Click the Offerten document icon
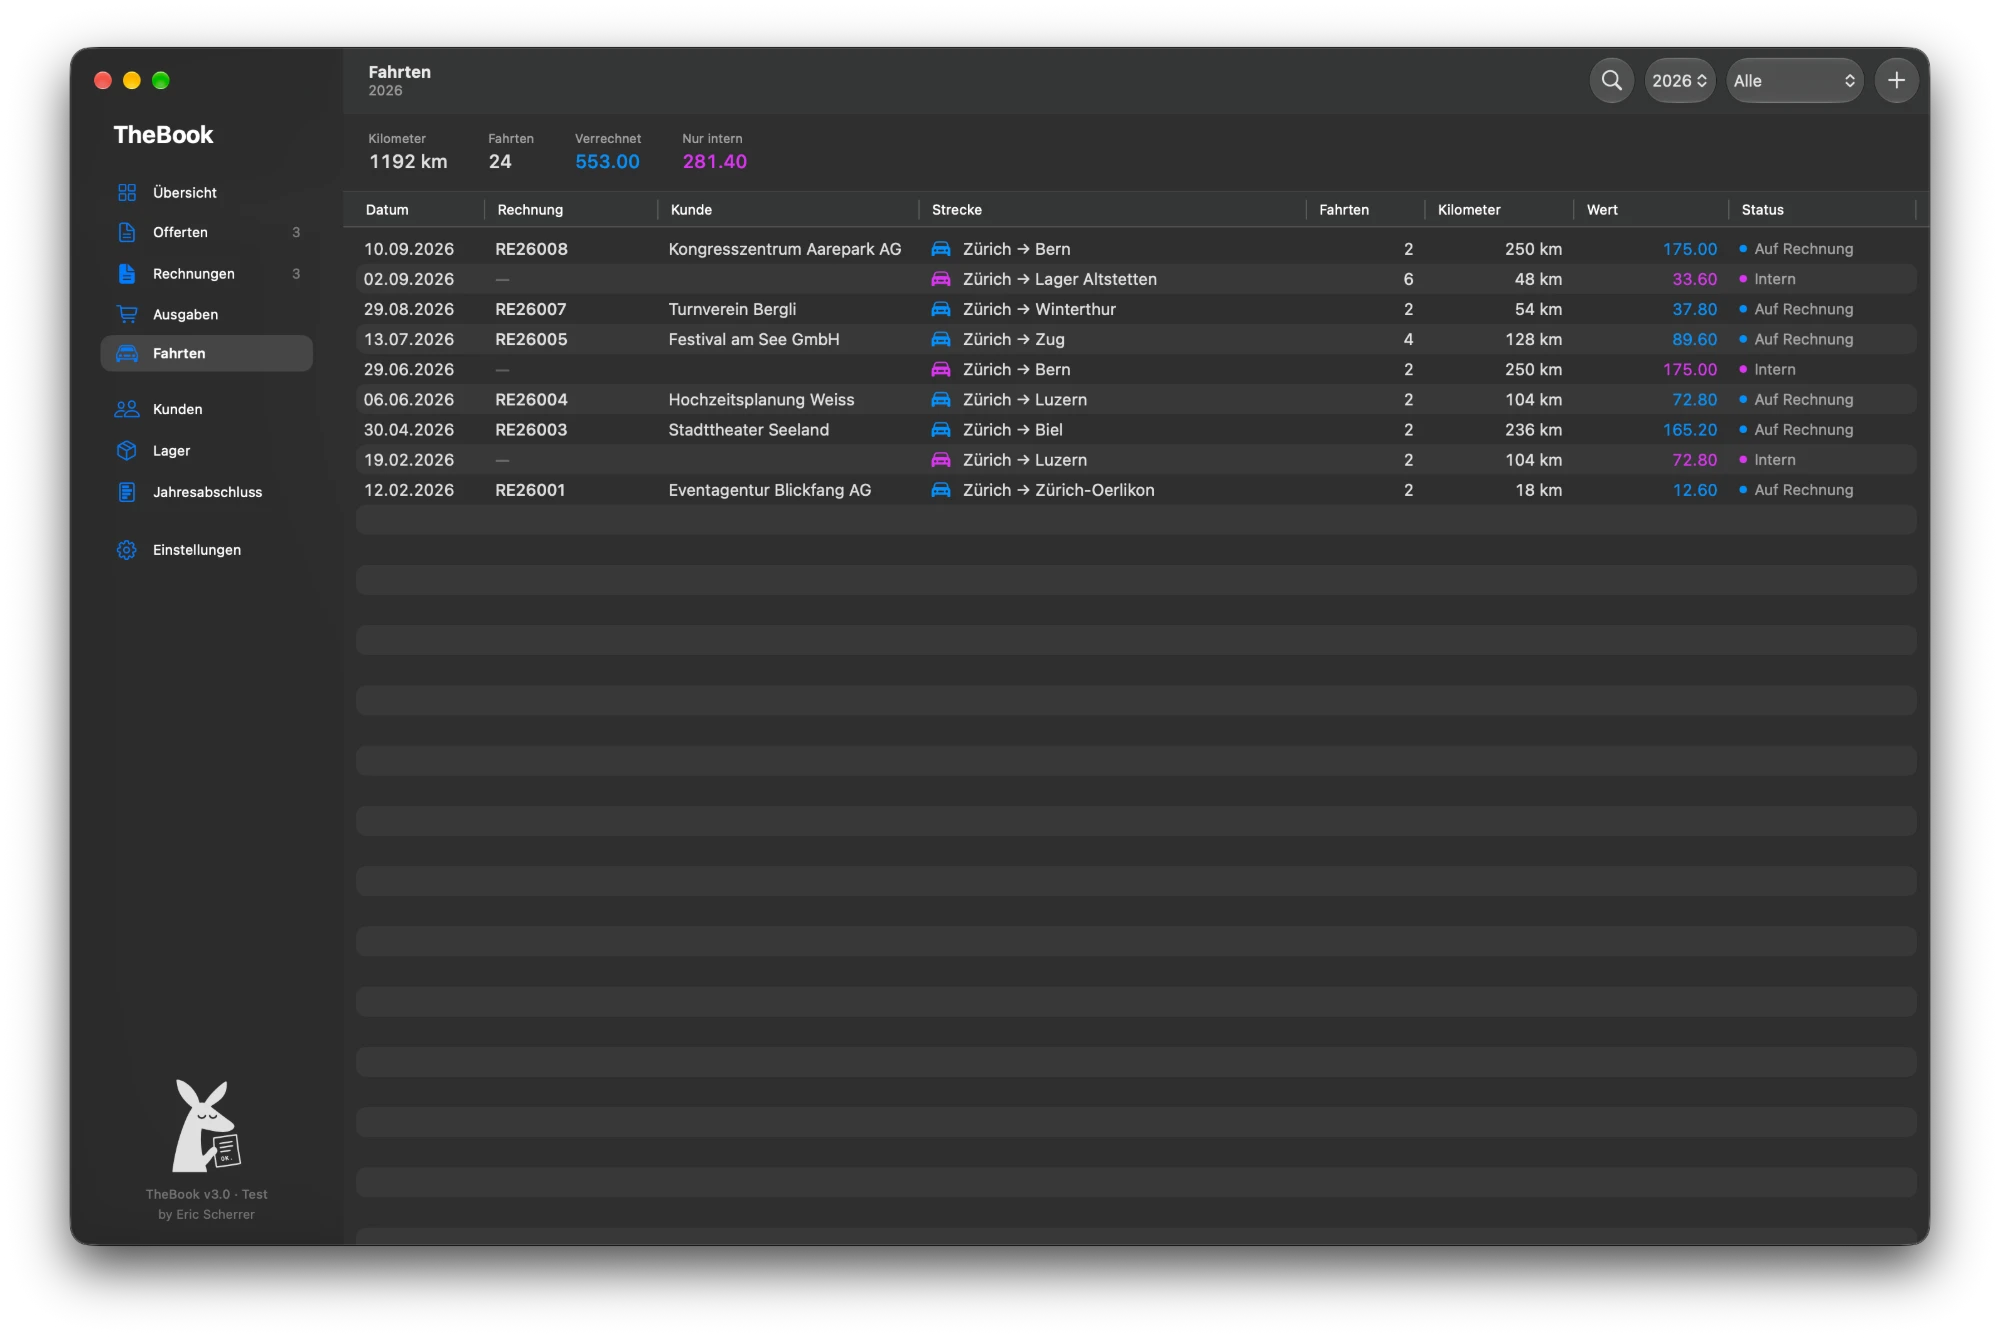Image resolution: width=2000 pixels, height=1338 pixels. pyautogui.click(x=127, y=232)
